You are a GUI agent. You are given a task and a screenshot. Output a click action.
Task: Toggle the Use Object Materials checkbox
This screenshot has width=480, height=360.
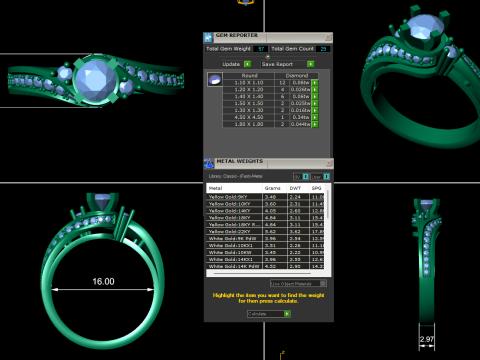(323, 283)
